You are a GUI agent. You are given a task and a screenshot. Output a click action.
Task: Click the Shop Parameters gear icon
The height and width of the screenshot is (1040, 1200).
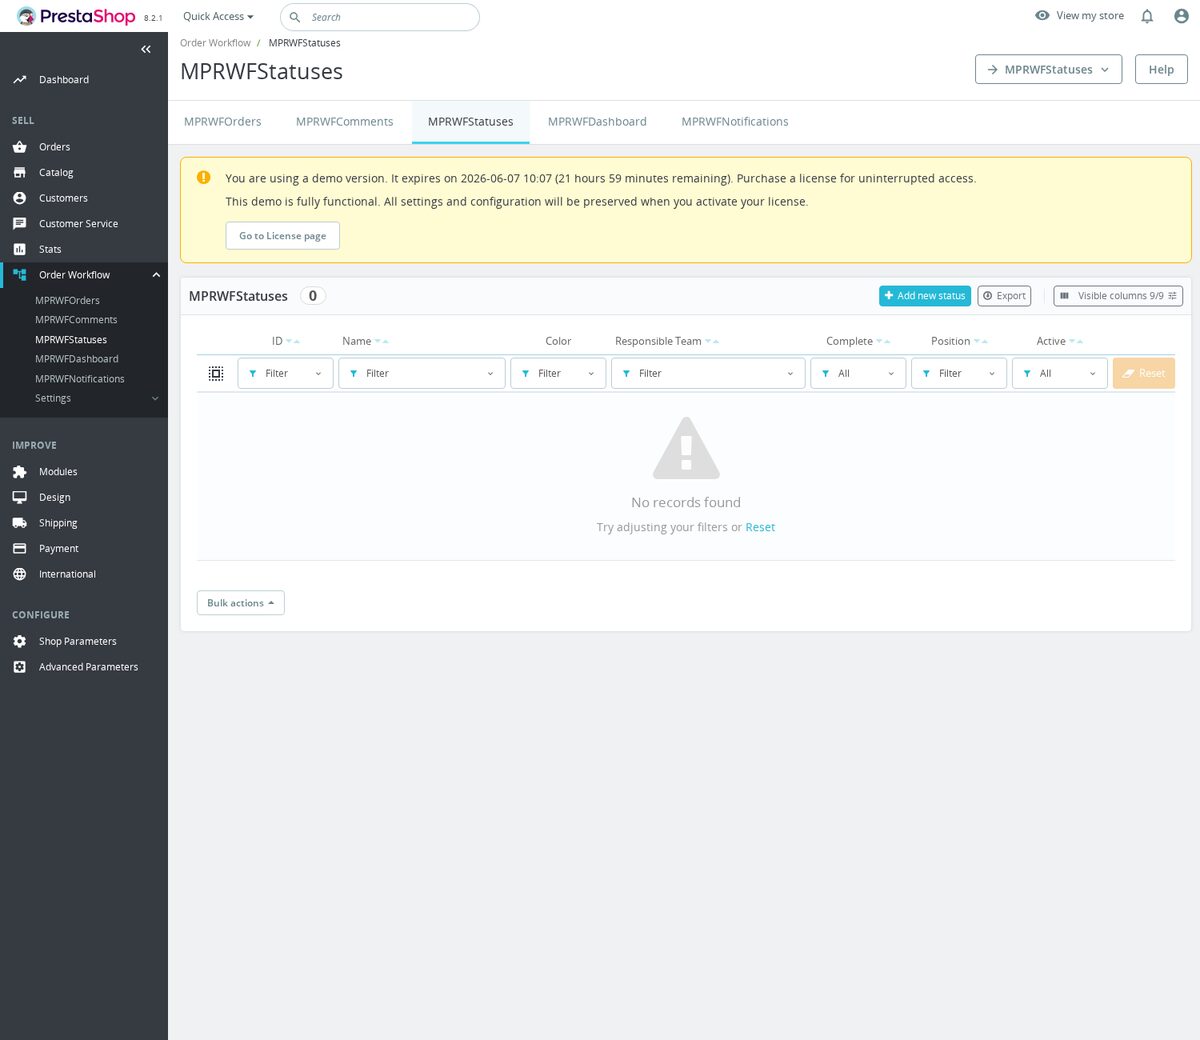tap(19, 641)
